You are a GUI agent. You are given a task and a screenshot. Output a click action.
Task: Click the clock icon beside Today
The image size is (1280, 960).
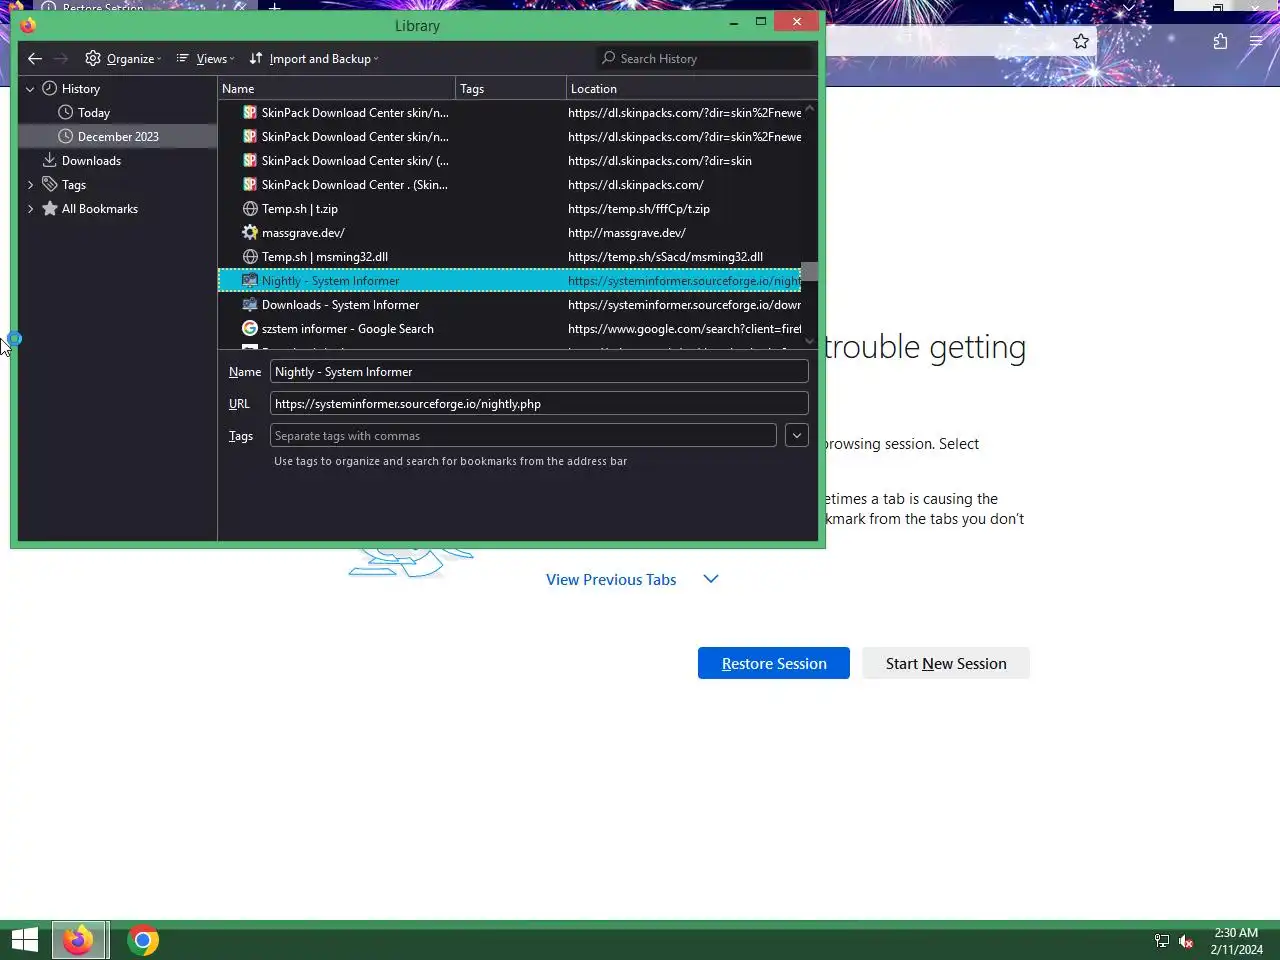tap(66, 113)
